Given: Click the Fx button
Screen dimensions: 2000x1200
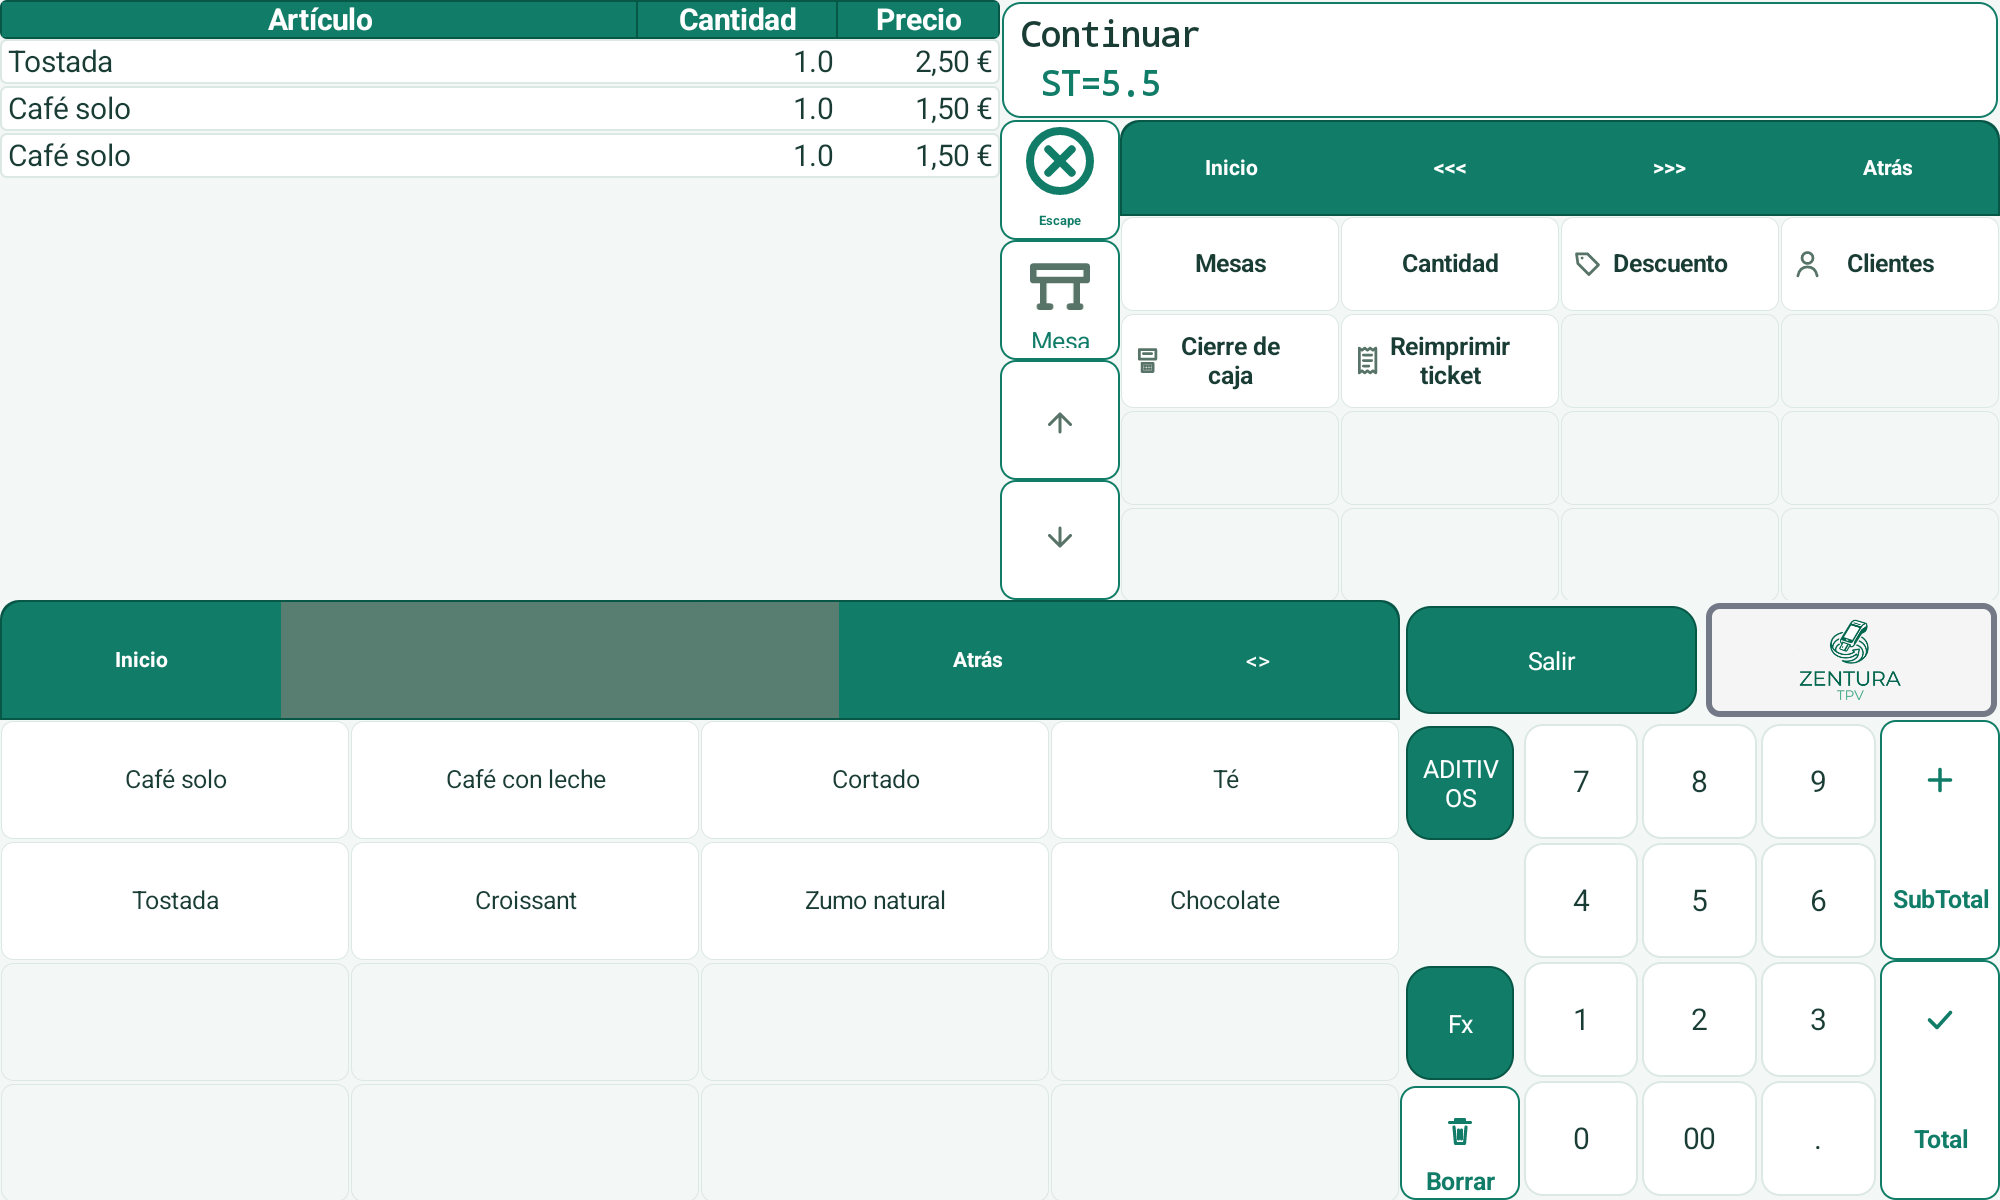Looking at the screenshot, I should [1460, 1023].
